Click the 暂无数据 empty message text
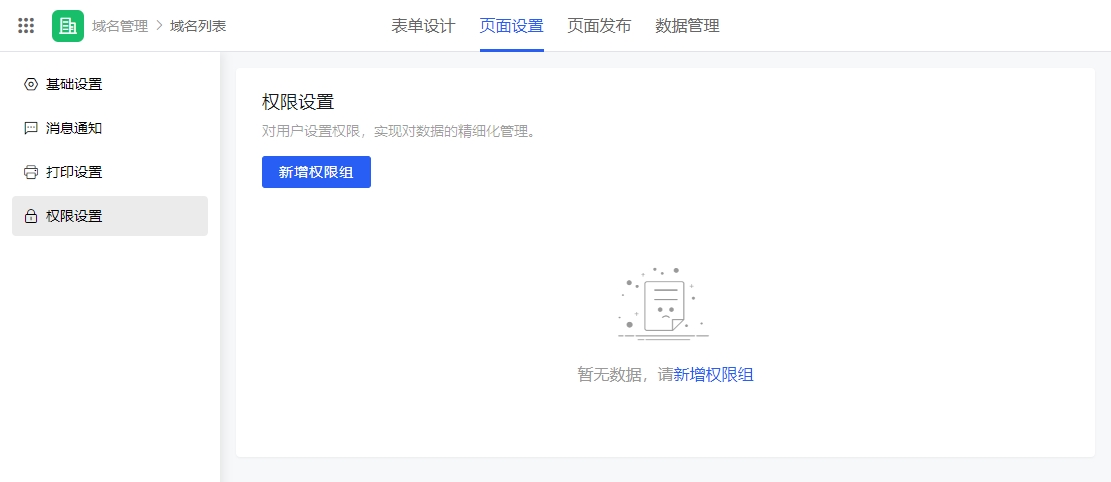The width and height of the screenshot is (1111, 482). pyautogui.click(x=625, y=375)
